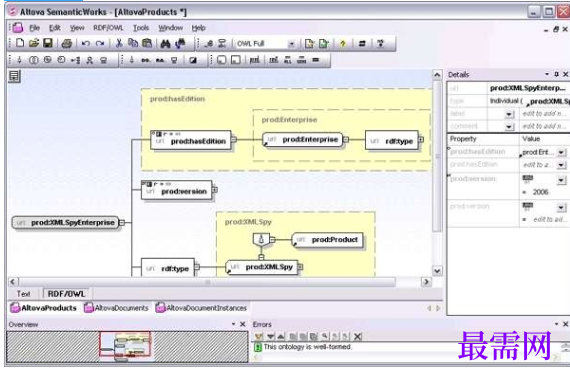Open the File menu
Screen dimensions: 570x377
coord(35,28)
